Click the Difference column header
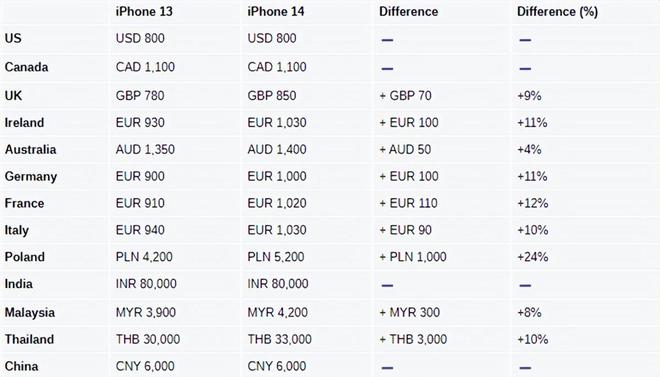 coord(408,11)
